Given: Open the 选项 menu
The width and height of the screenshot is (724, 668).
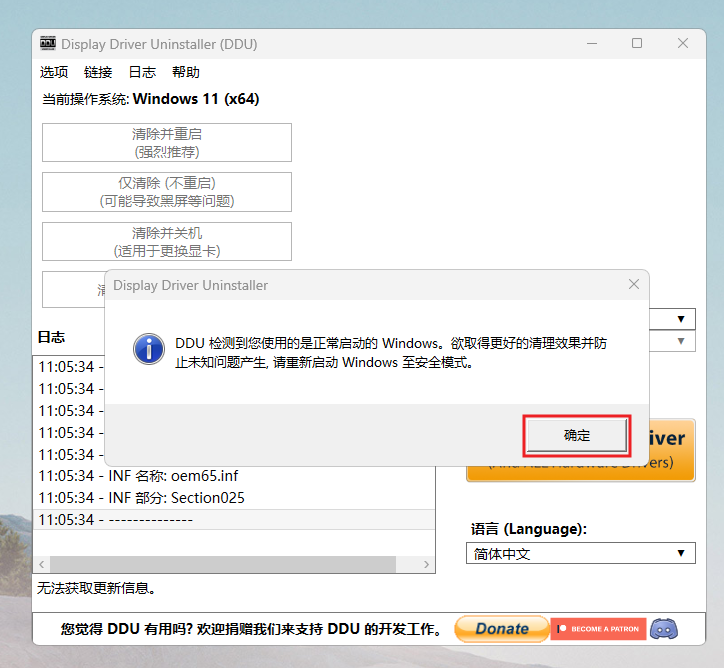Looking at the screenshot, I should (54, 72).
